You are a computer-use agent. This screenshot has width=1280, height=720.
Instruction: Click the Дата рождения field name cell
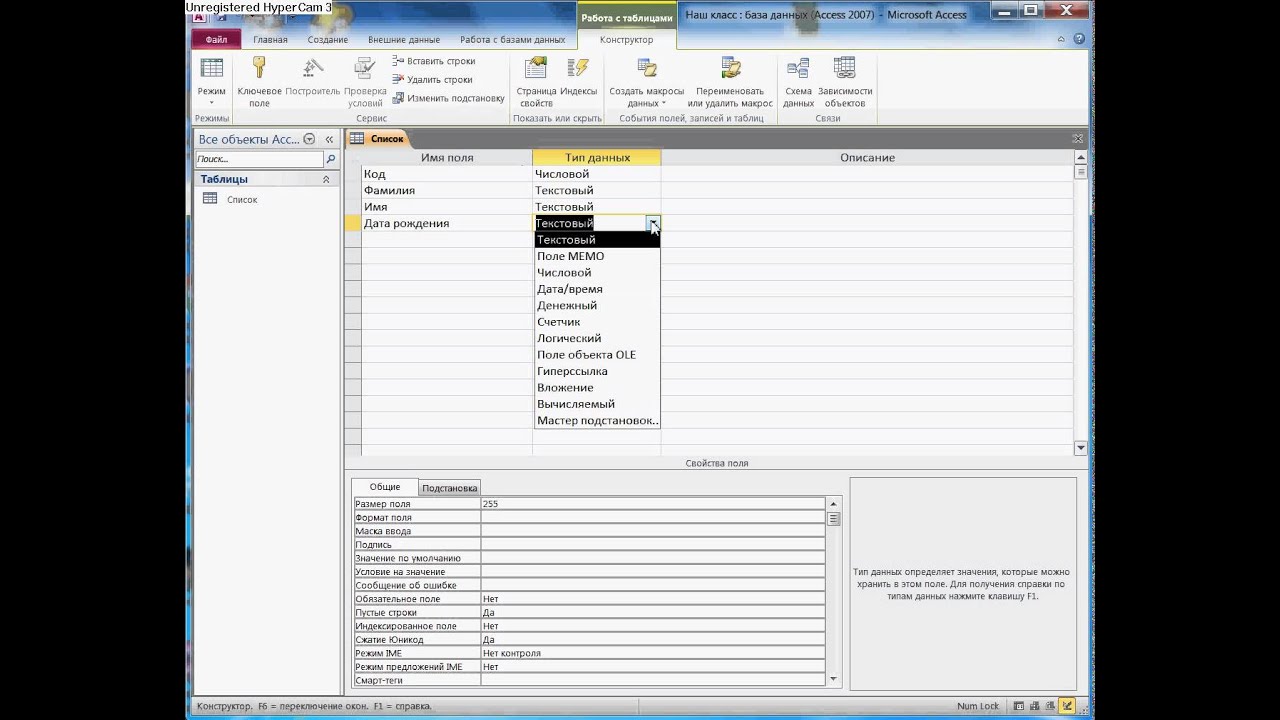tap(447, 223)
